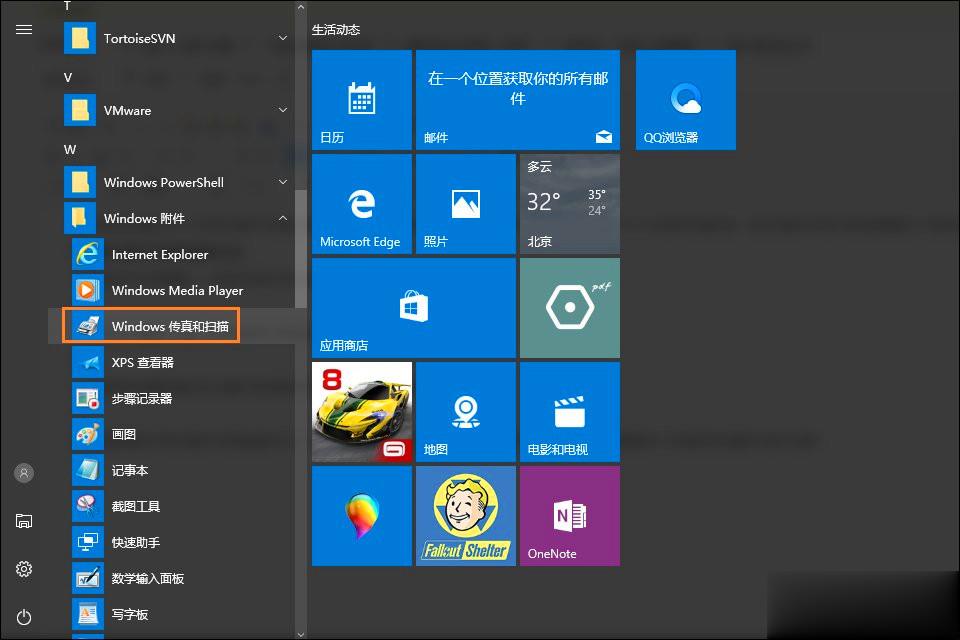Launch QQ浏览器 tile
Viewport: 960px width, 640px height.
point(686,100)
